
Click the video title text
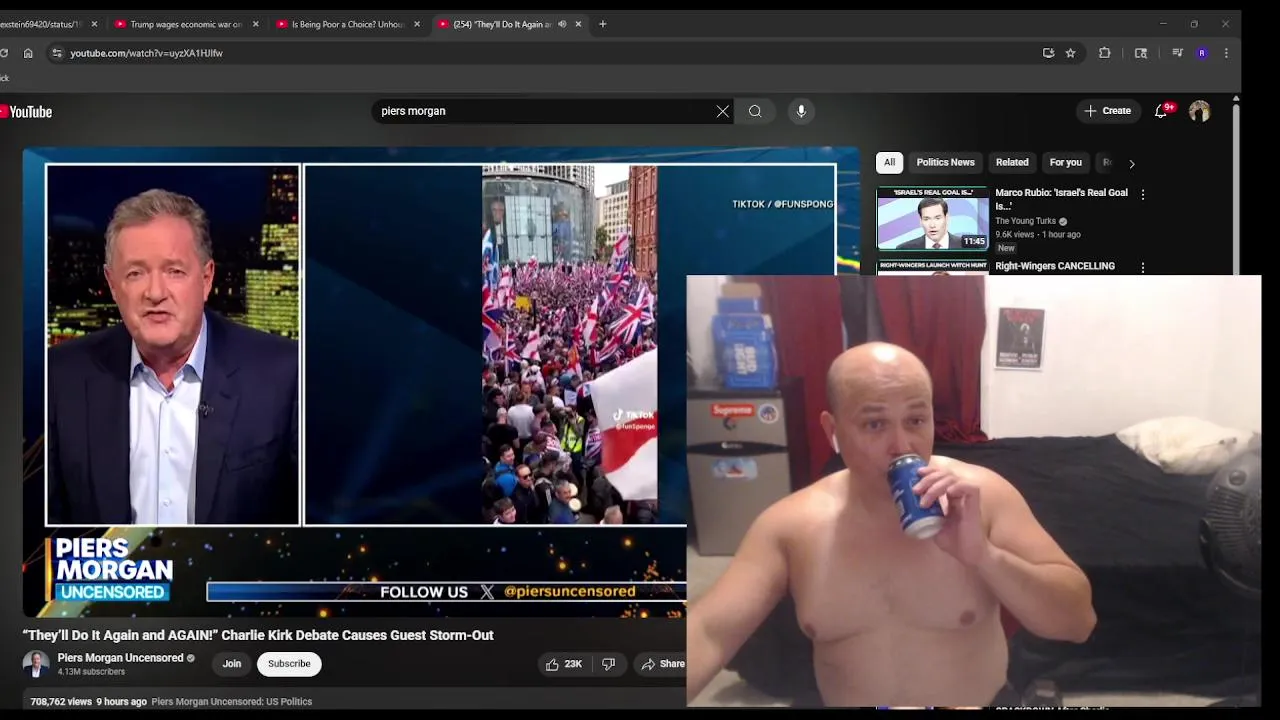[x=258, y=635]
